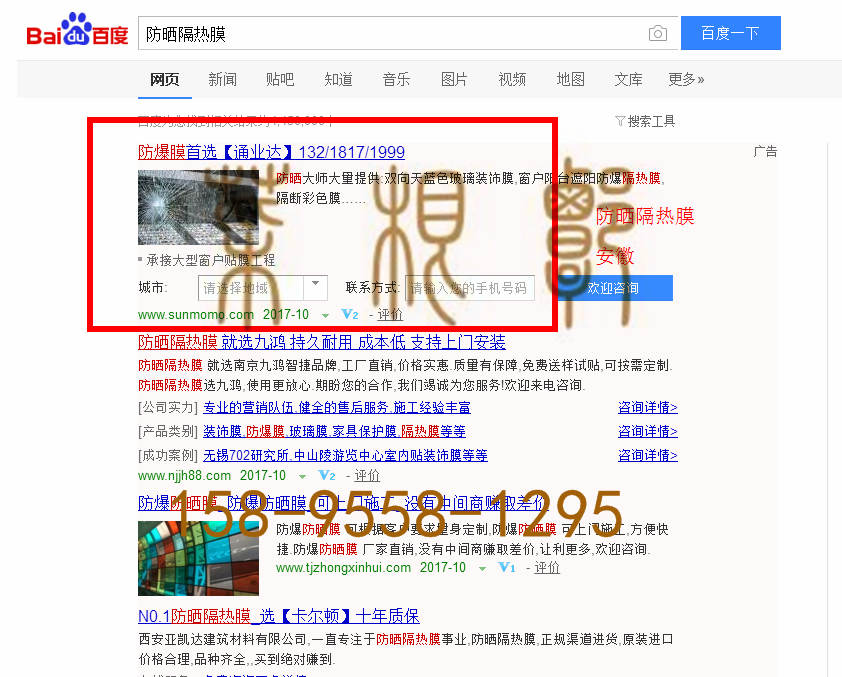Switch to the 图片 tab
The height and width of the screenshot is (677, 842).
(x=454, y=79)
